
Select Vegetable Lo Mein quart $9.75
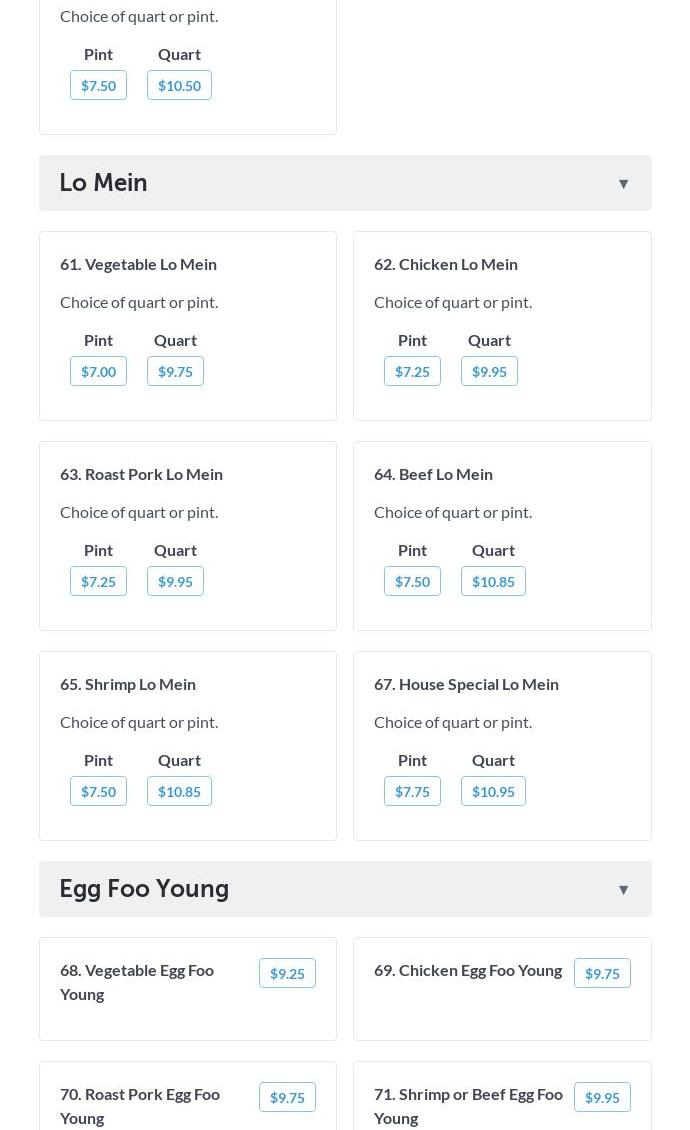175,371
